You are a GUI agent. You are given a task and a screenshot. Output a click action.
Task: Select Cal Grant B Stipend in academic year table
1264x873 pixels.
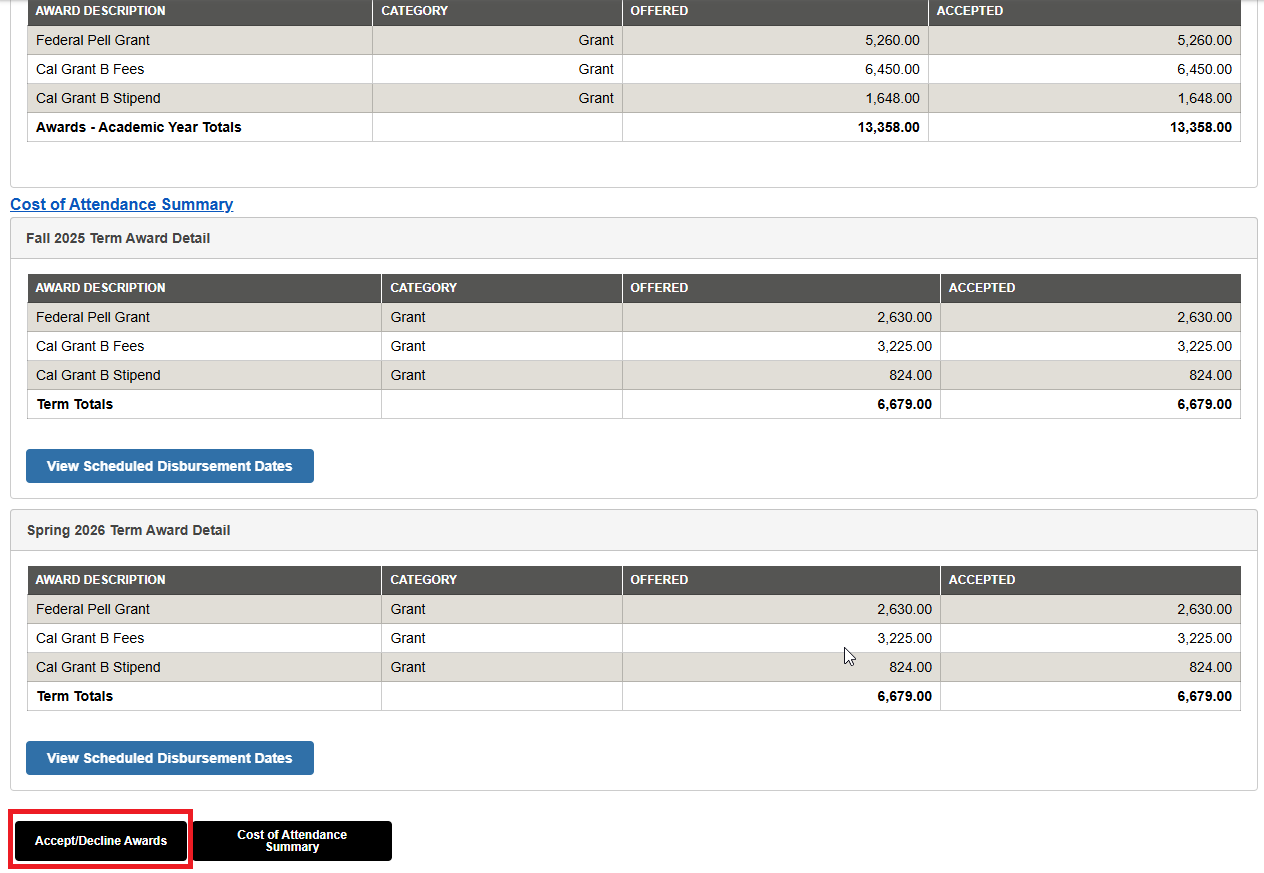98,98
